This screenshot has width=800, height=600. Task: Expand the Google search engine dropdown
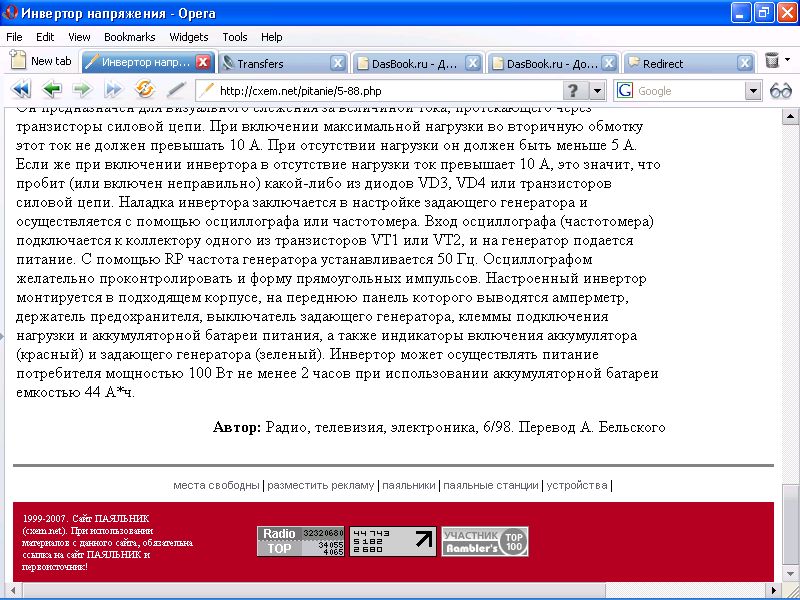754,90
